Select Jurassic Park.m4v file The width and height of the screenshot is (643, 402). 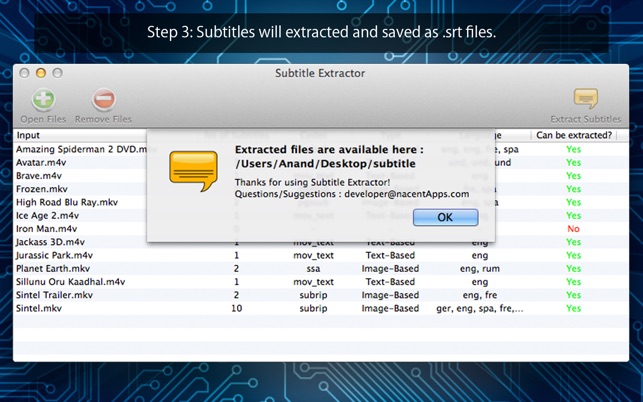pos(54,255)
